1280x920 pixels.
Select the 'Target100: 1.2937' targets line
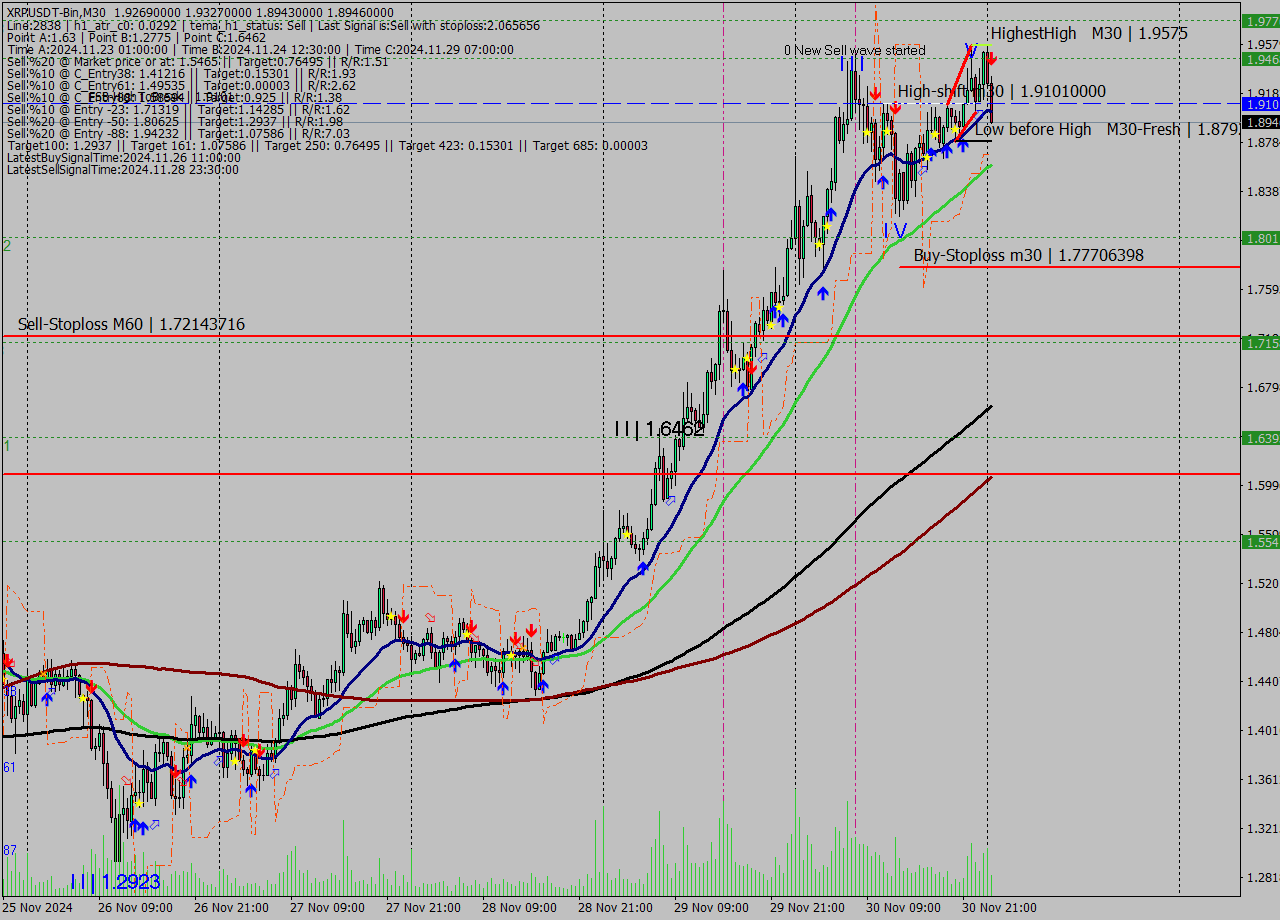coord(327,146)
